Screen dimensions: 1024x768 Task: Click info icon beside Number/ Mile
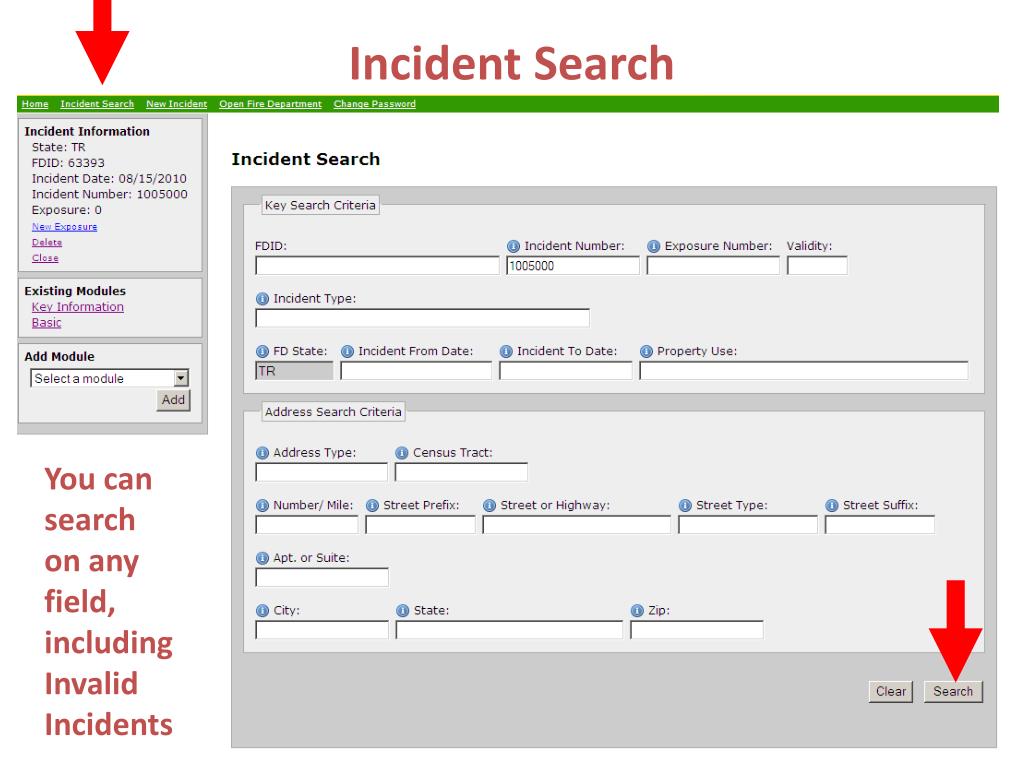coord(263,505)
